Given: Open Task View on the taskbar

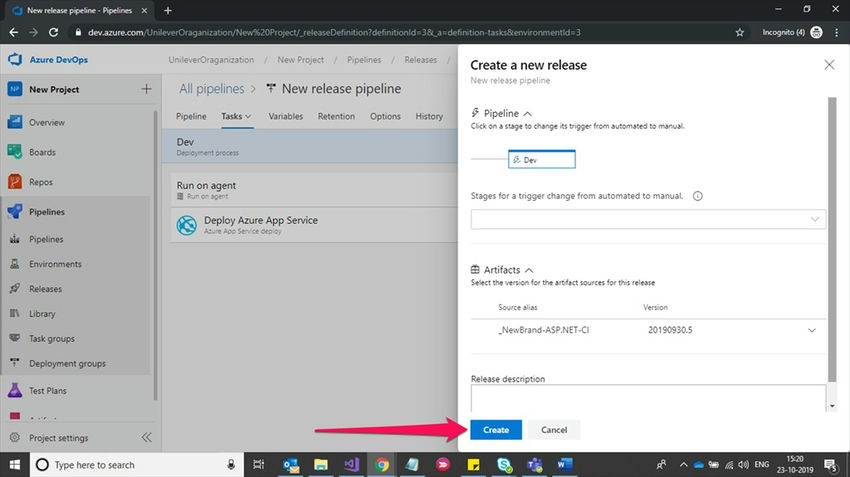Looking at the screenshot, I should (259, 465).
